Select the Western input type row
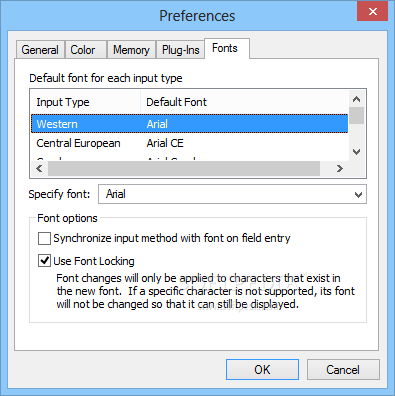Screen dimensions: 395x396 click(x=189, y=124)
